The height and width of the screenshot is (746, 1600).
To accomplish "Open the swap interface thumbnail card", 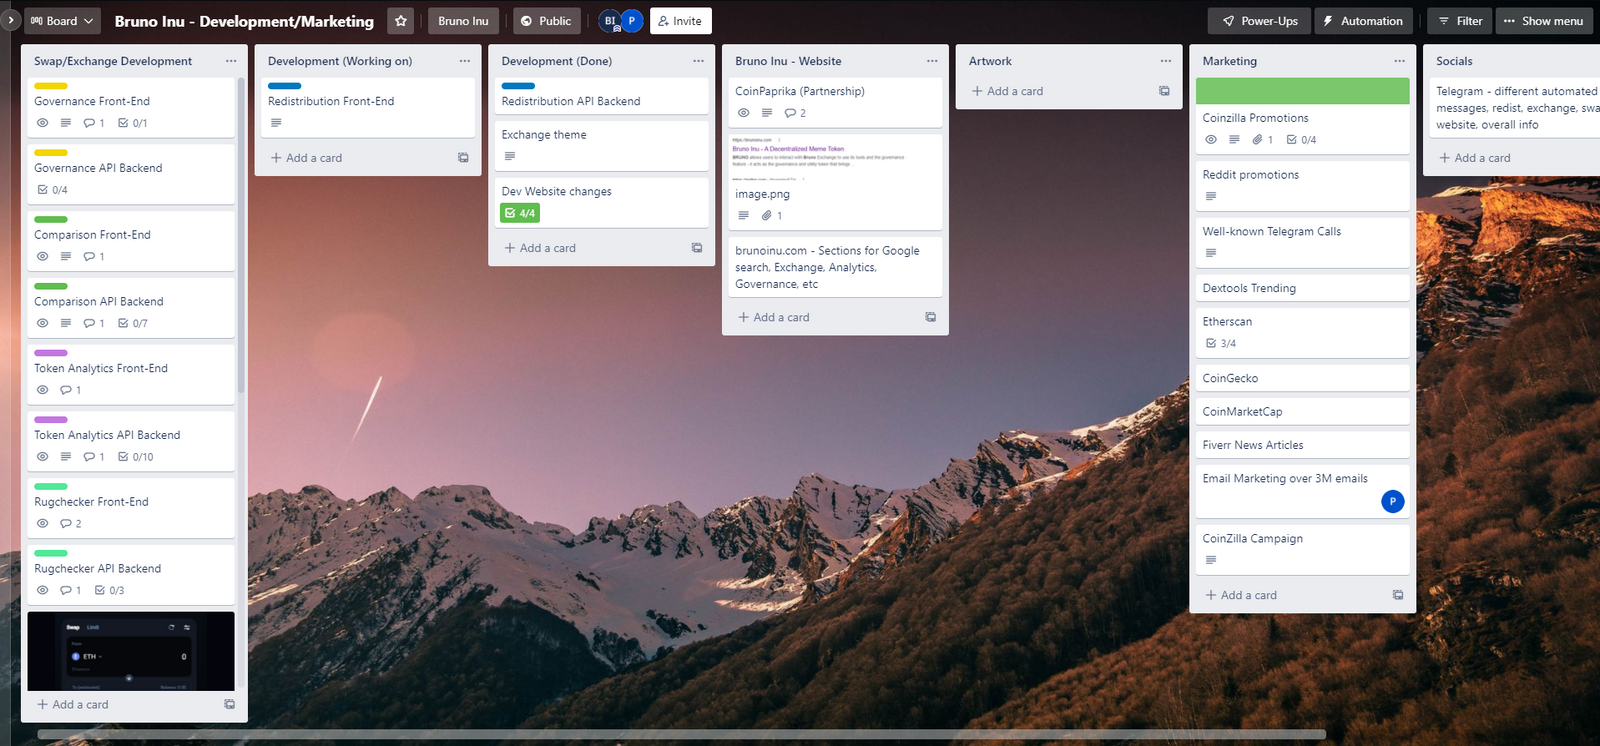I will (x=131, y=651).
